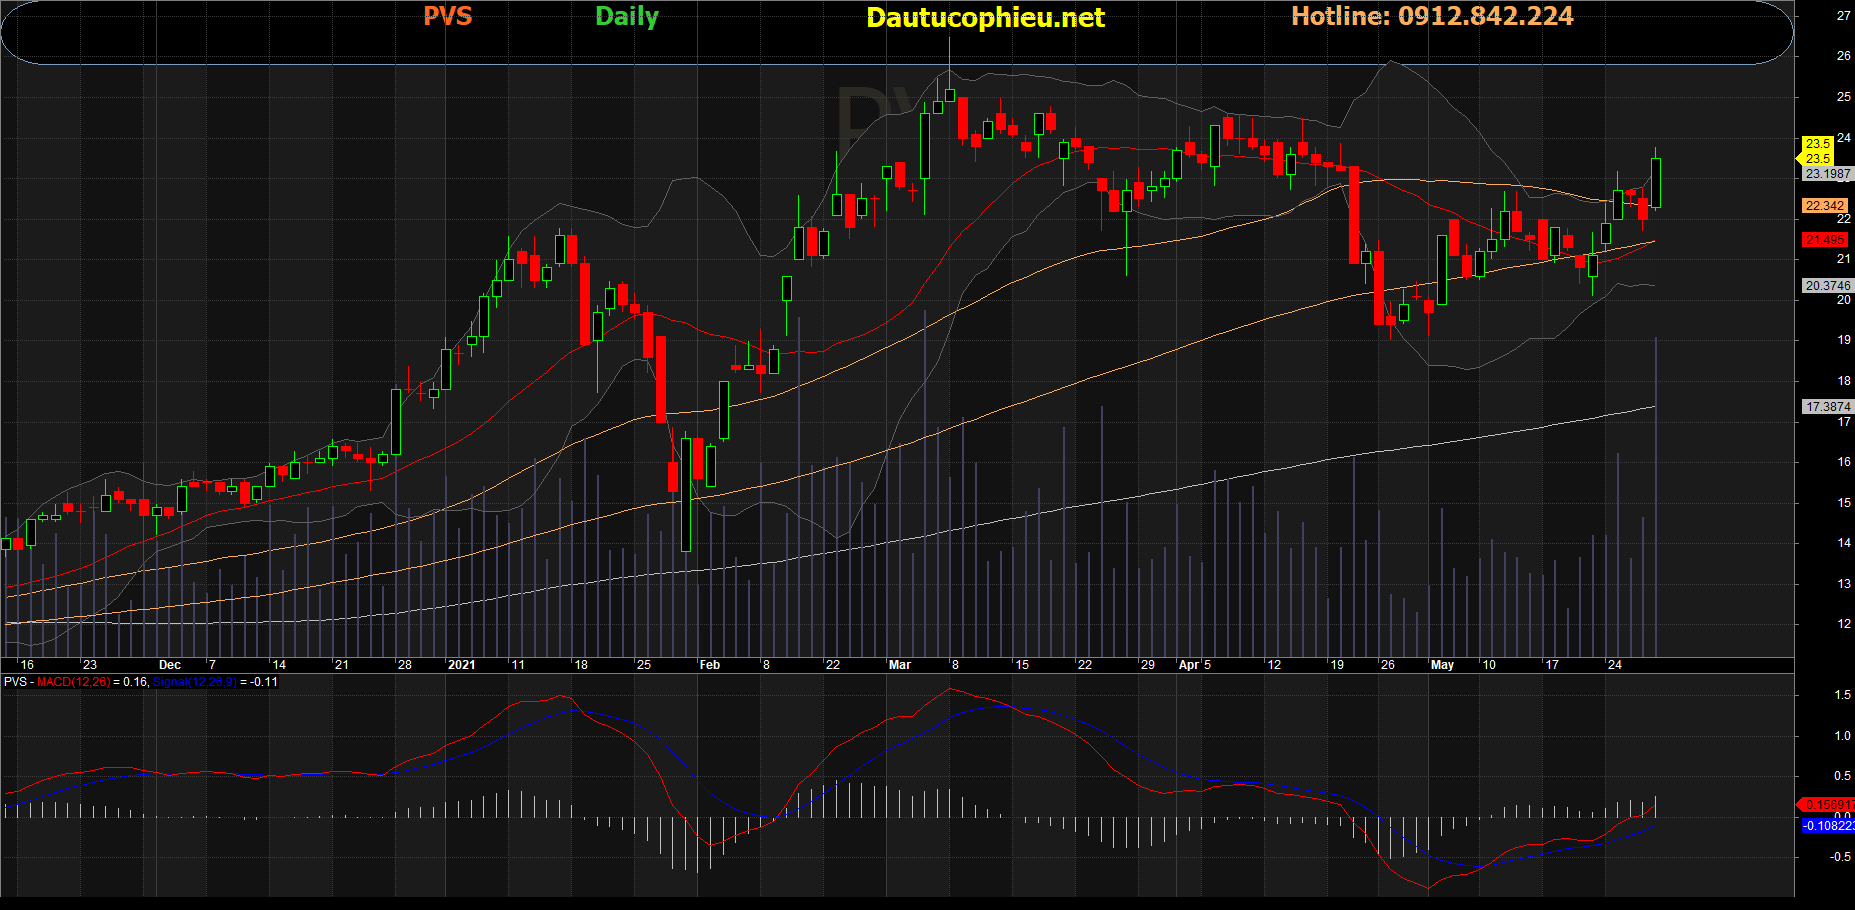Screen dimensions: 1855x910
Task: Click the 18 price axis label
Action: pos(1843,381)
